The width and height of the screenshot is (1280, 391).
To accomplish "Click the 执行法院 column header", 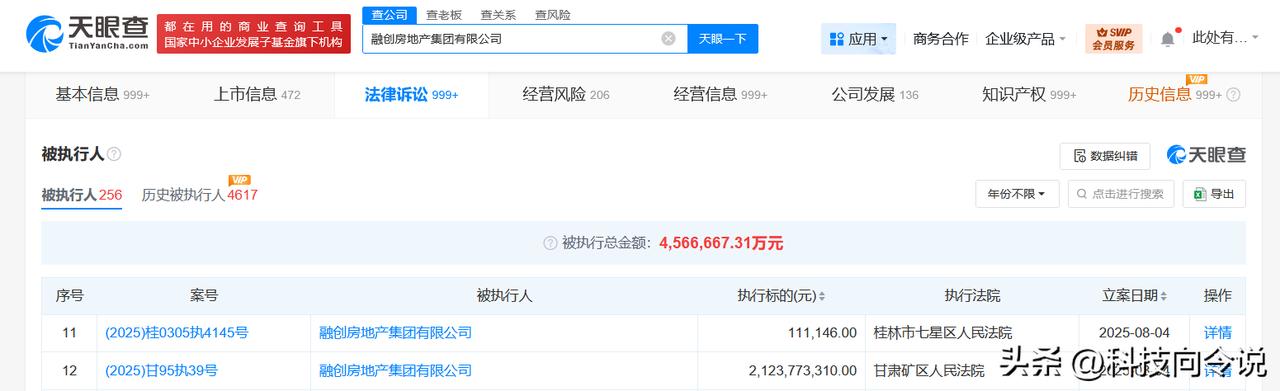I will coord(973,295).
